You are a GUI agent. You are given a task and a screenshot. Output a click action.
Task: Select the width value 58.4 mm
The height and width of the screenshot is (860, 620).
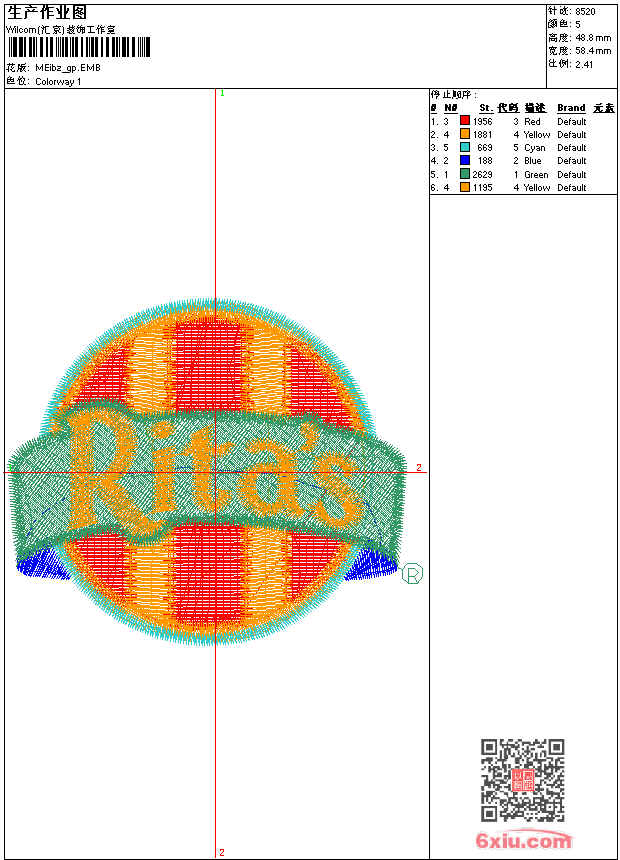click(593, 51)
